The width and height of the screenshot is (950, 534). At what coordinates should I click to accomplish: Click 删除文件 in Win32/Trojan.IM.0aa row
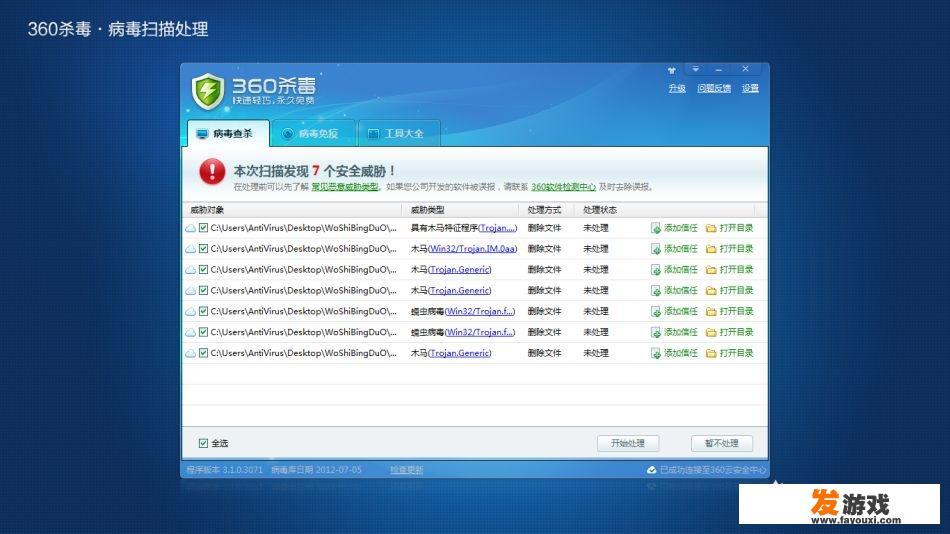[544, 249]
